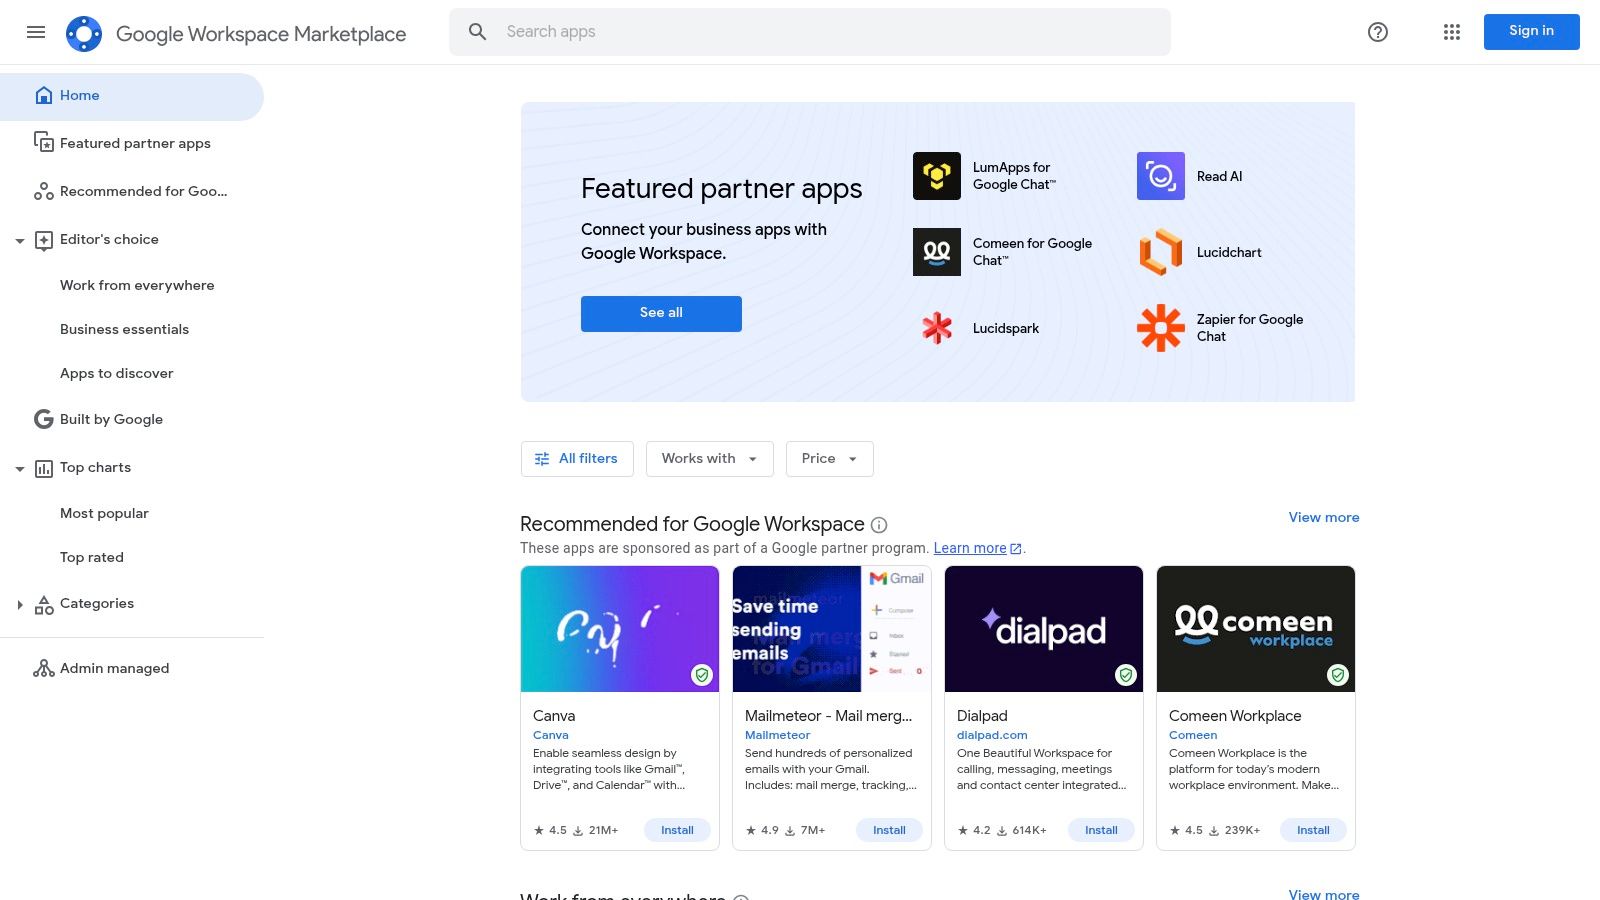Expand the Editor's choice section
Screen dimensions: 1600x900
[x=20, y=239]
